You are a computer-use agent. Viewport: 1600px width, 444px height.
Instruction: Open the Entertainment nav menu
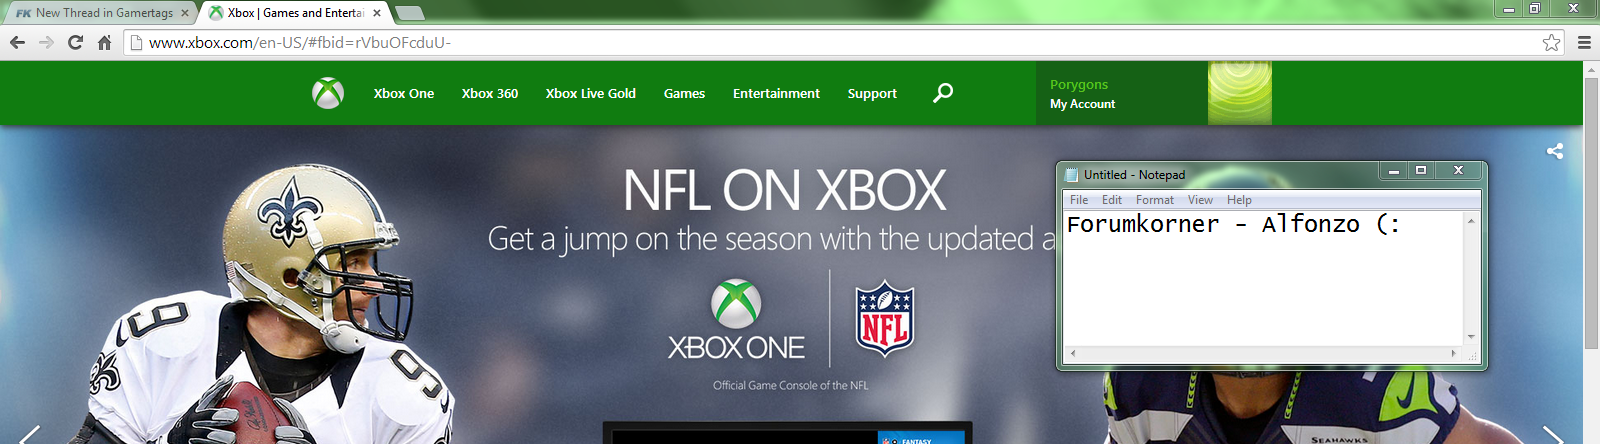(776, 93)
